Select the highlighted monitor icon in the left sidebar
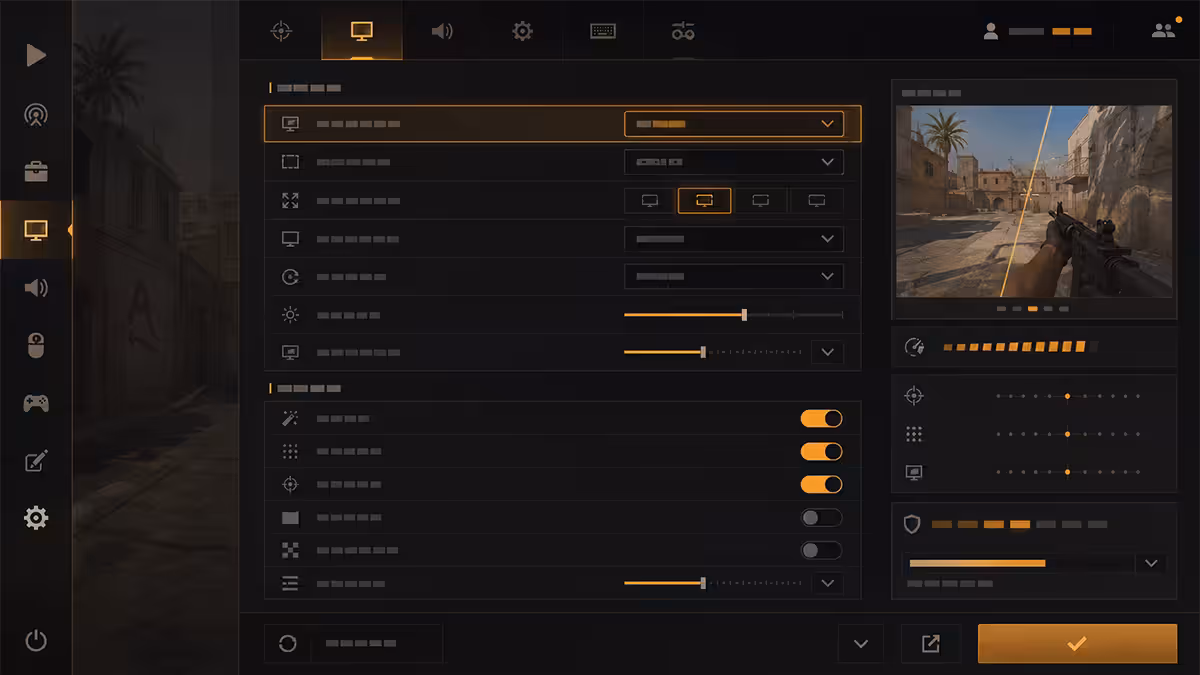 36,230
